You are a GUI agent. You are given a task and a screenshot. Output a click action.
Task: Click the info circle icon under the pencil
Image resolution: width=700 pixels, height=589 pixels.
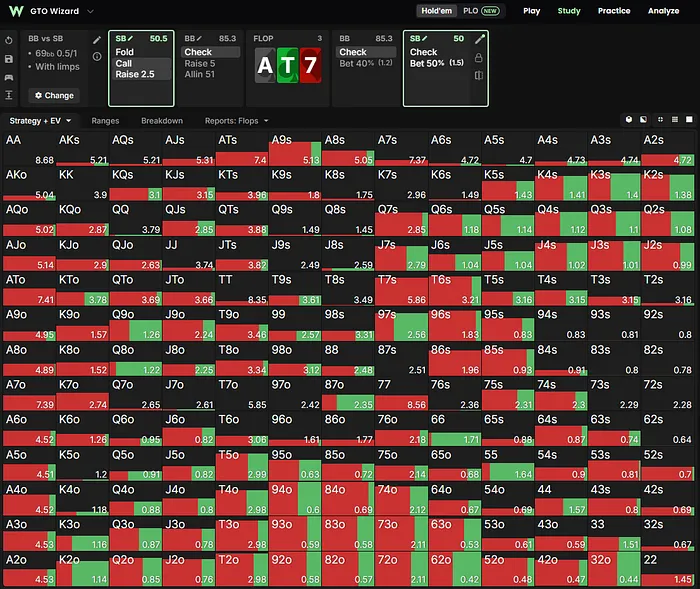click(97, 57)
